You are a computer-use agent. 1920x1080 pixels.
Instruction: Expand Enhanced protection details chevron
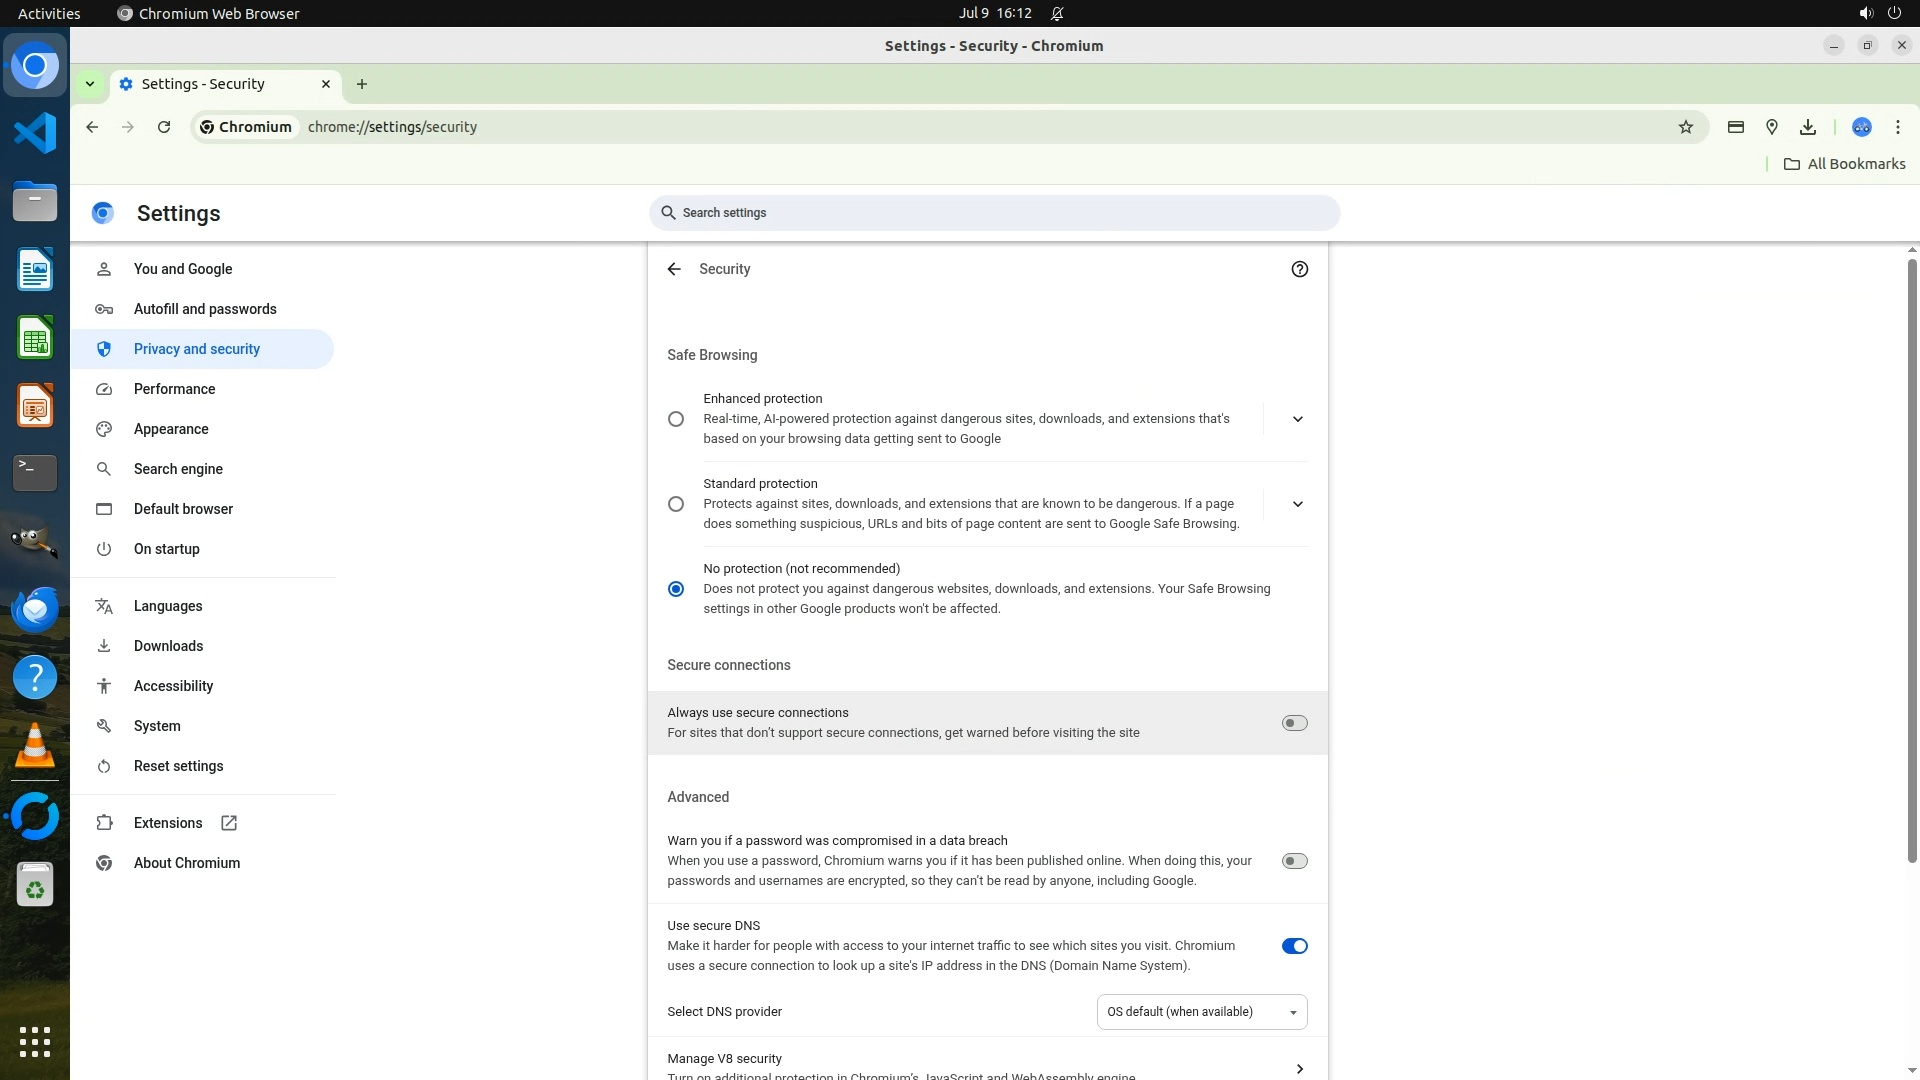(1297, 419)
